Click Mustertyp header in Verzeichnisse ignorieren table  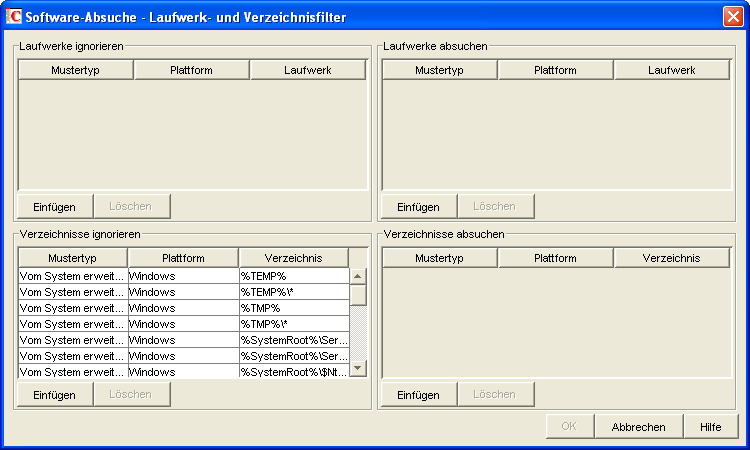pyautogui.click(x=73, y=258)
